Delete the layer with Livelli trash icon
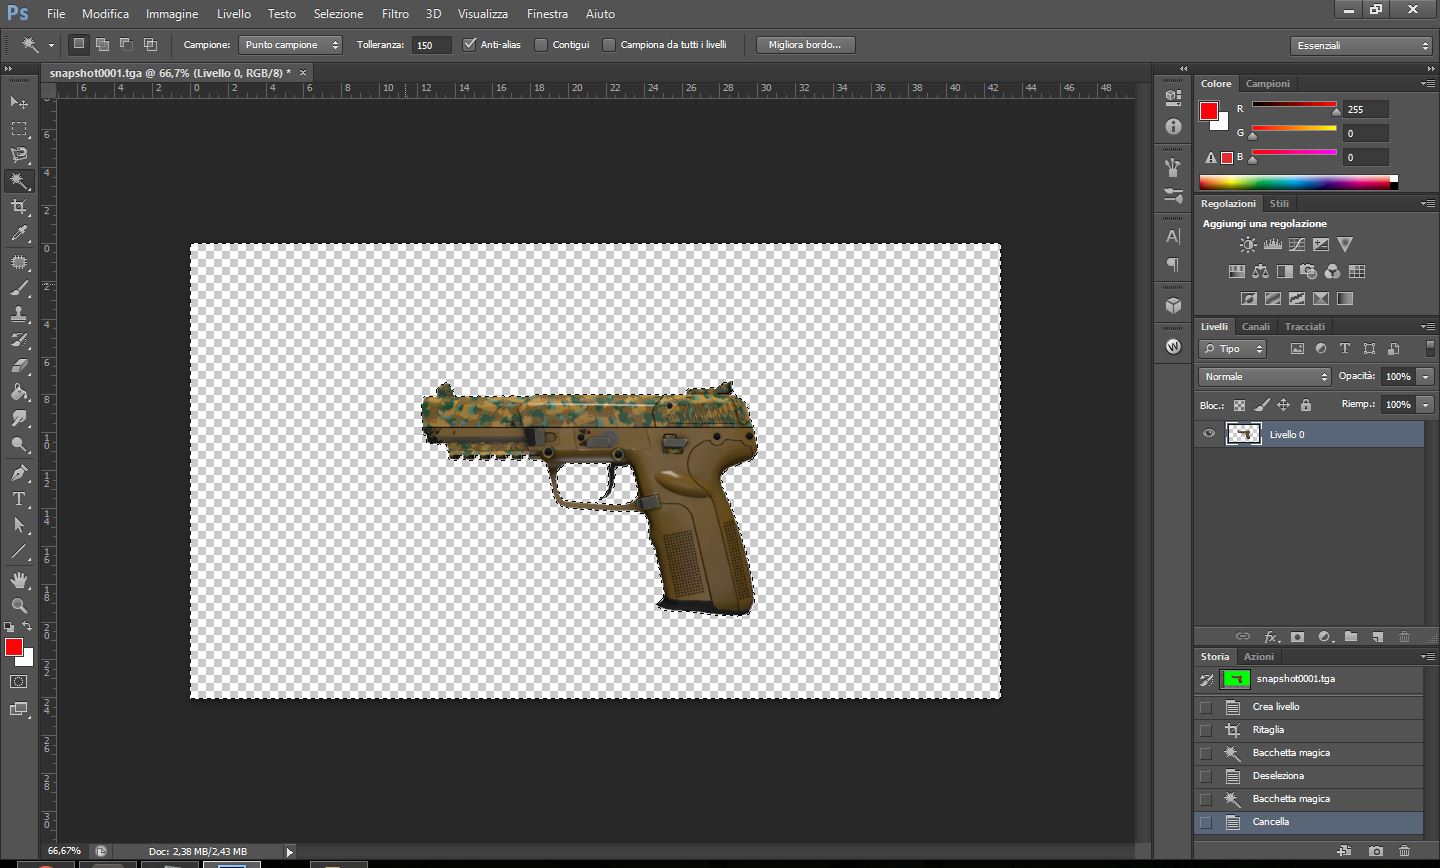 1404,636
